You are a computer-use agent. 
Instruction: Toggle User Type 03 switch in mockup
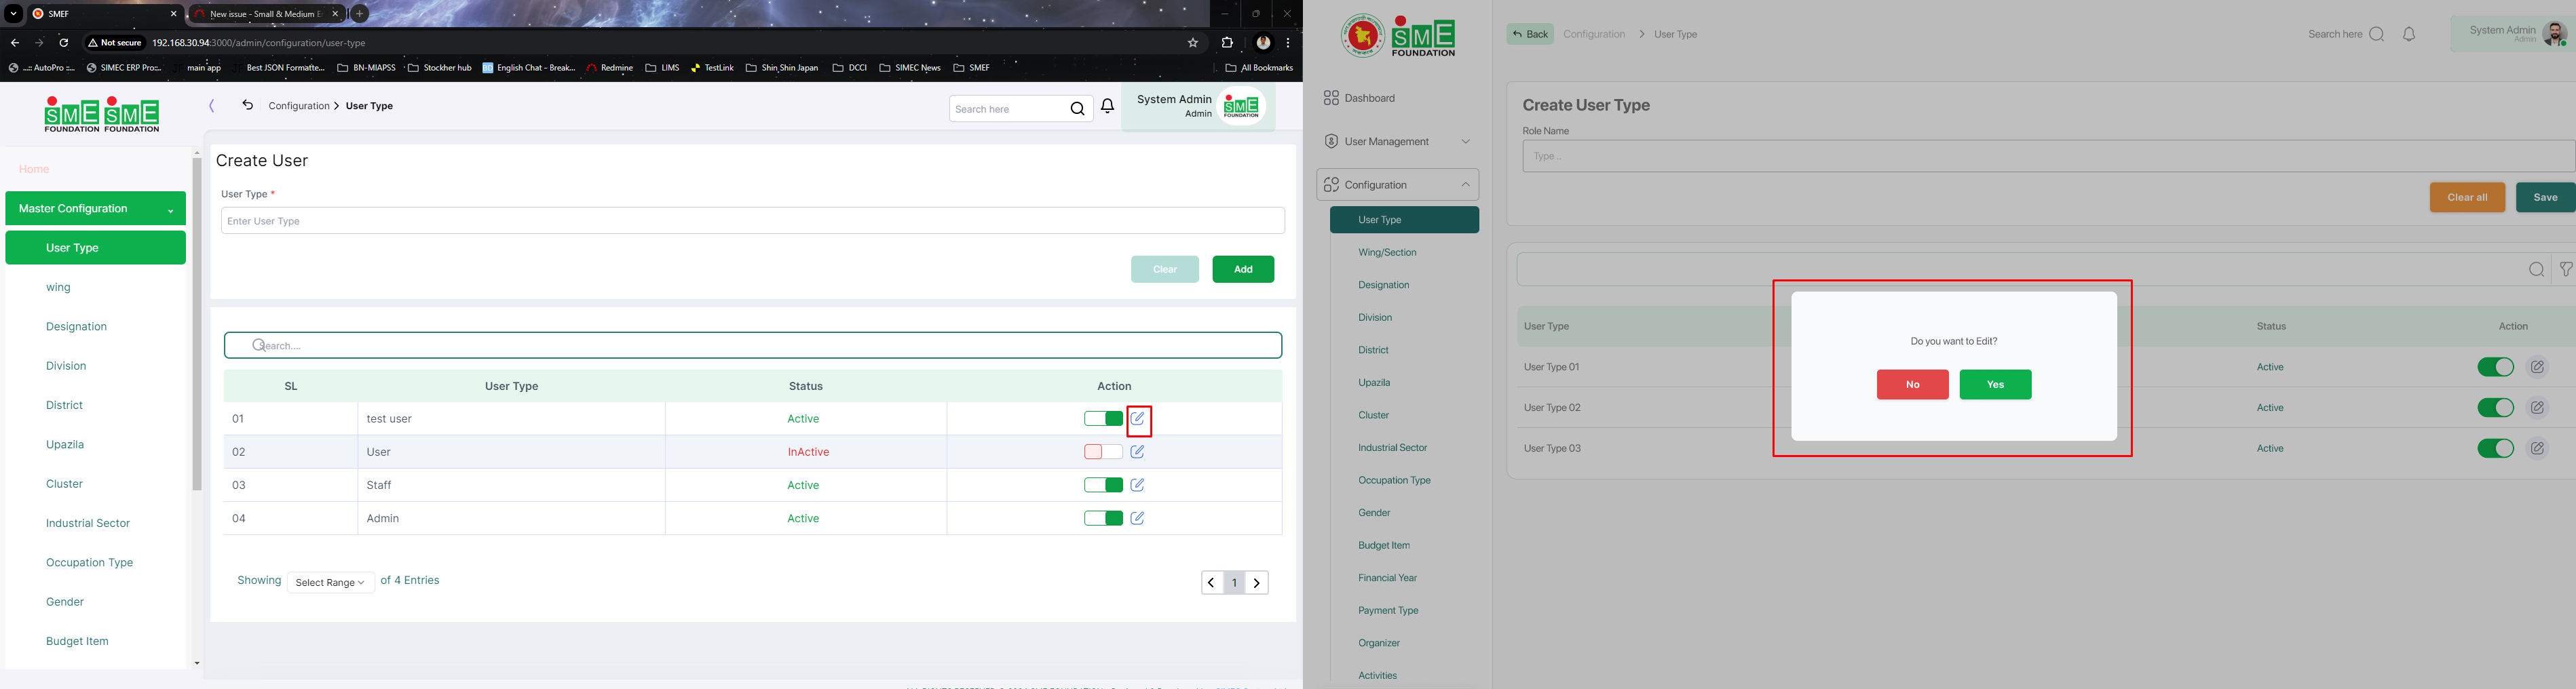[x=2496, y=449]
